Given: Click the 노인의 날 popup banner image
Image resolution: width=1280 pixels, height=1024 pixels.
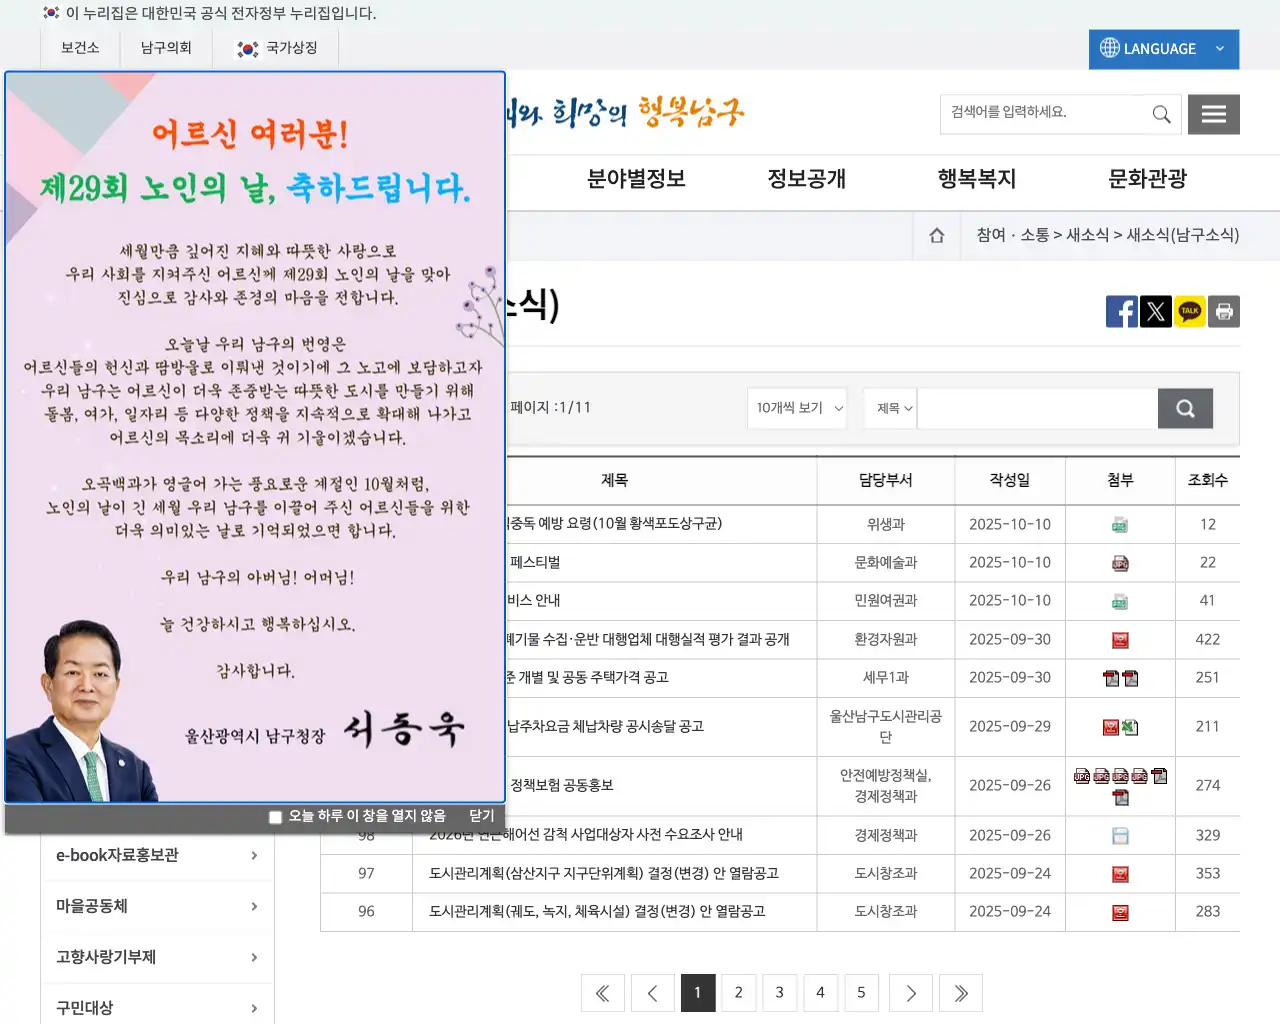Looking at the screenshot, I should pos(255,437).
